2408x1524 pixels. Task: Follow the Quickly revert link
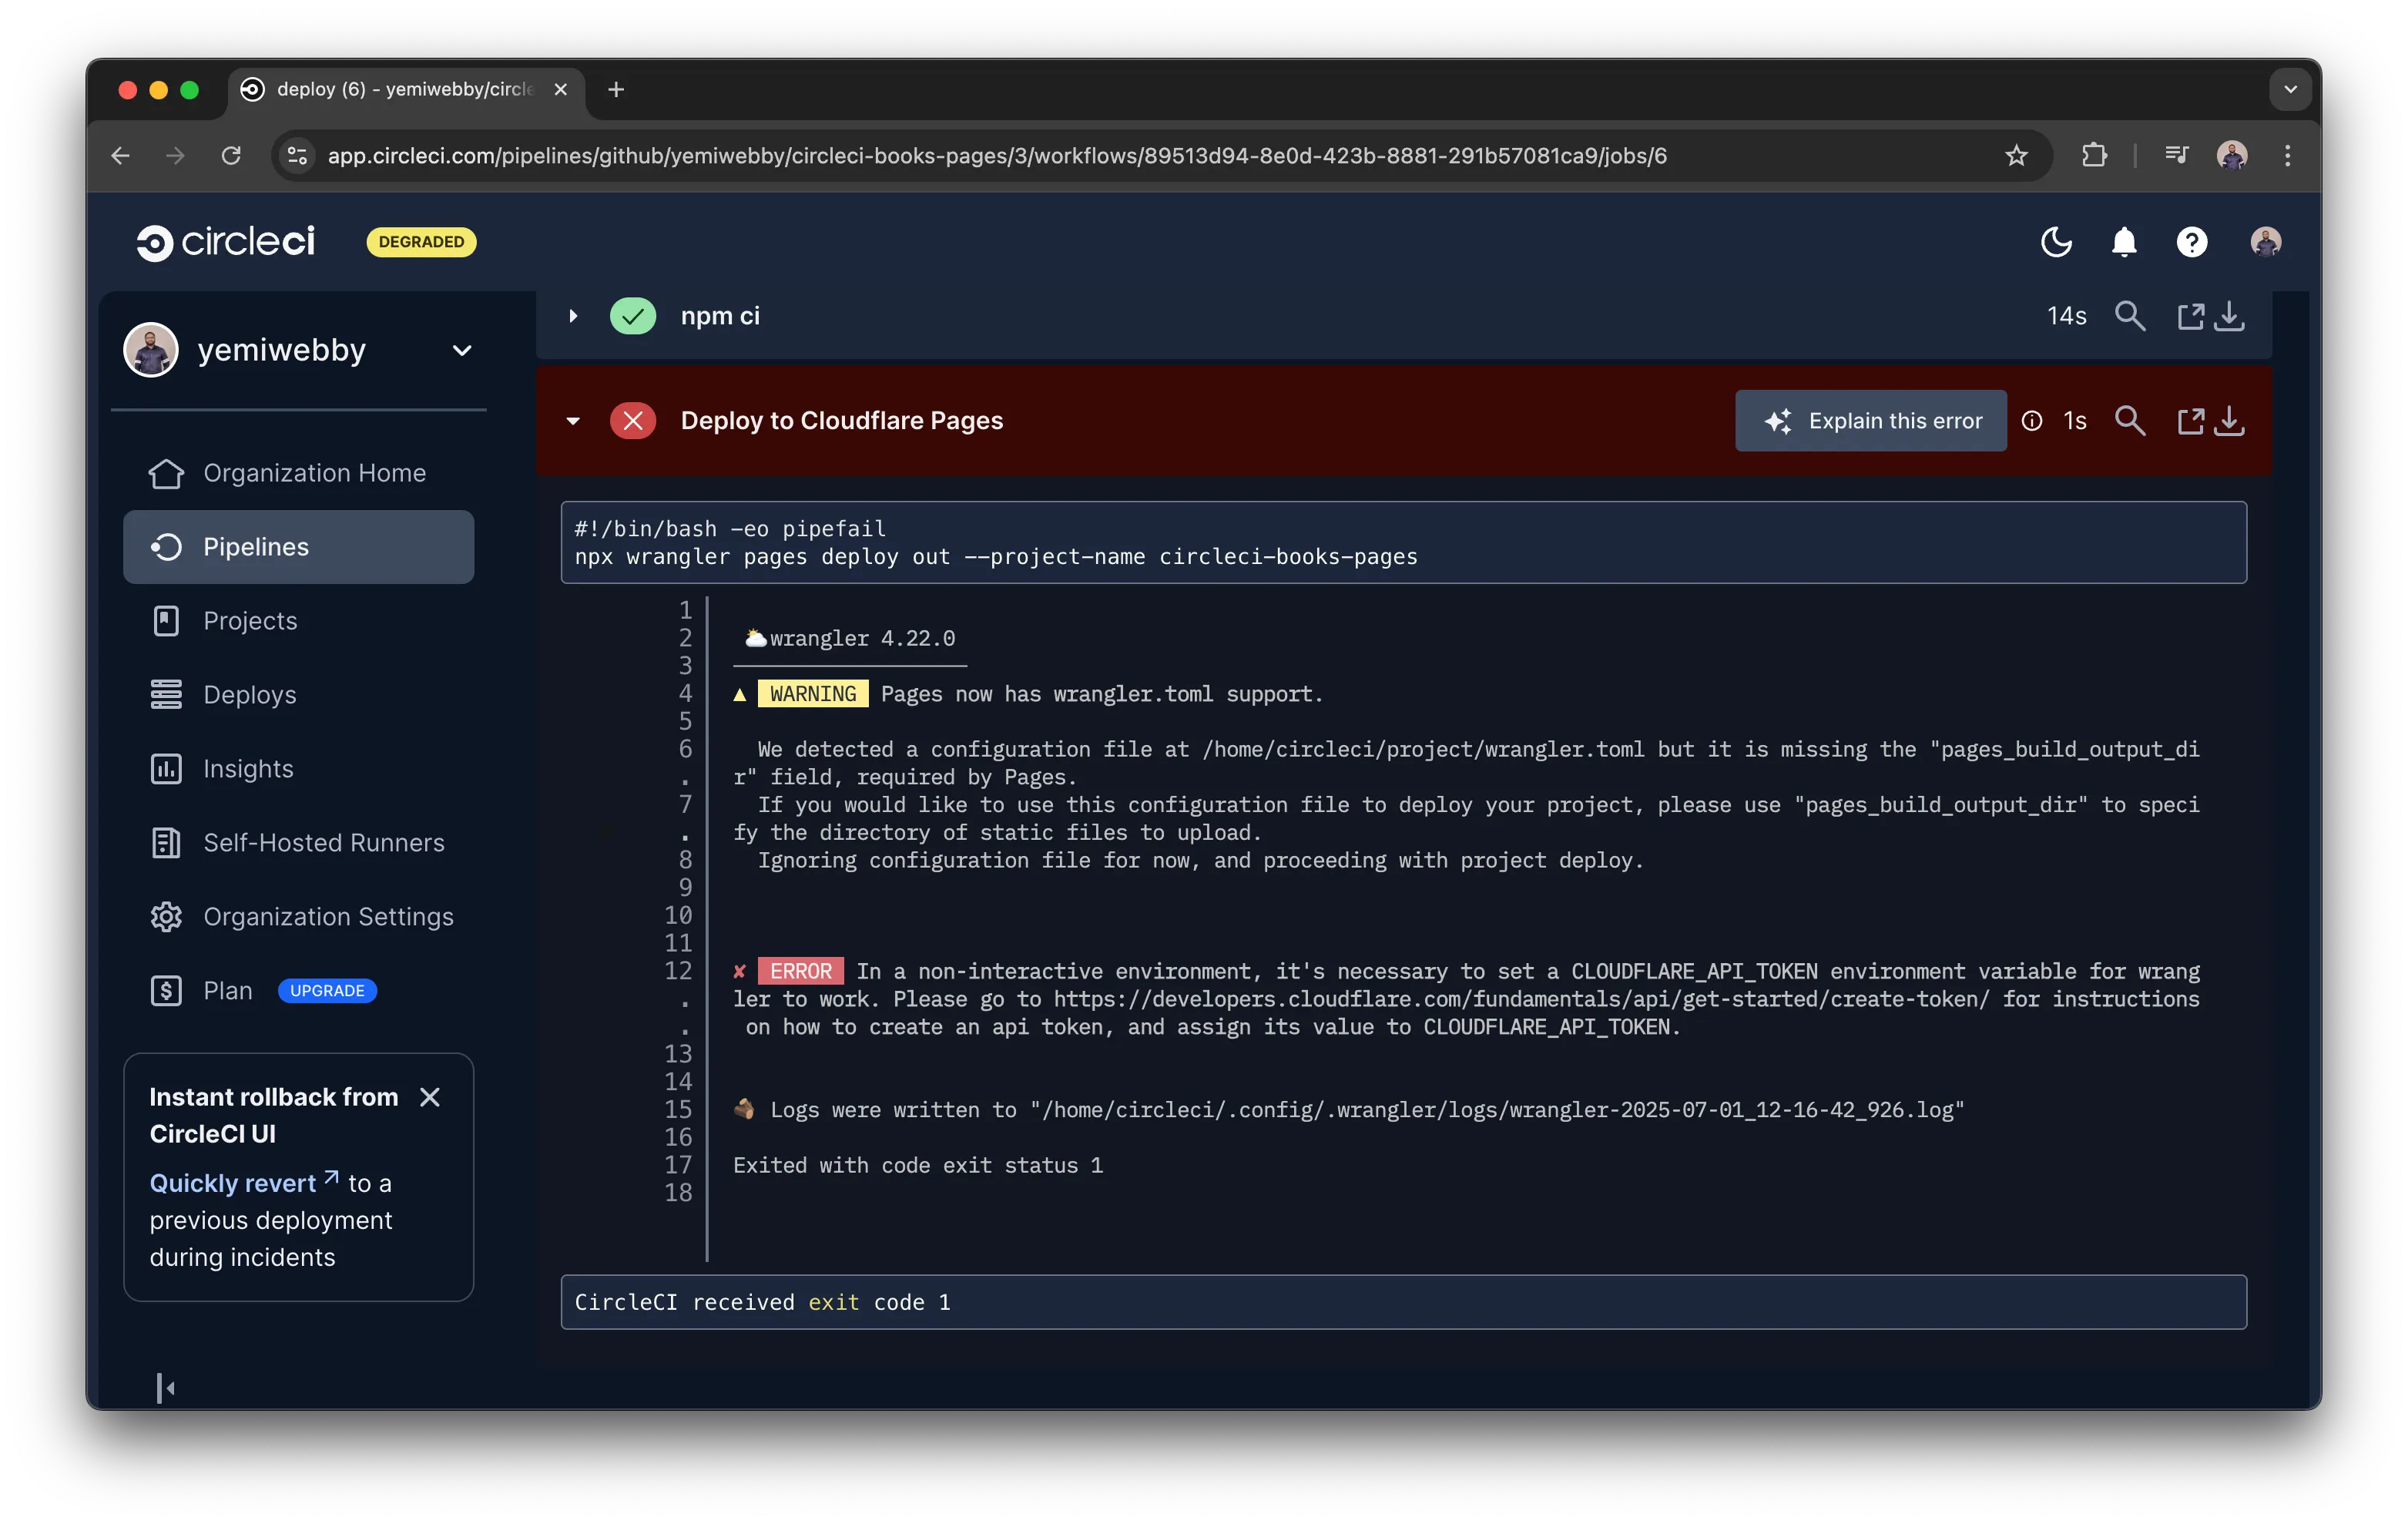pyautogui.click(x=244, y=1183)
